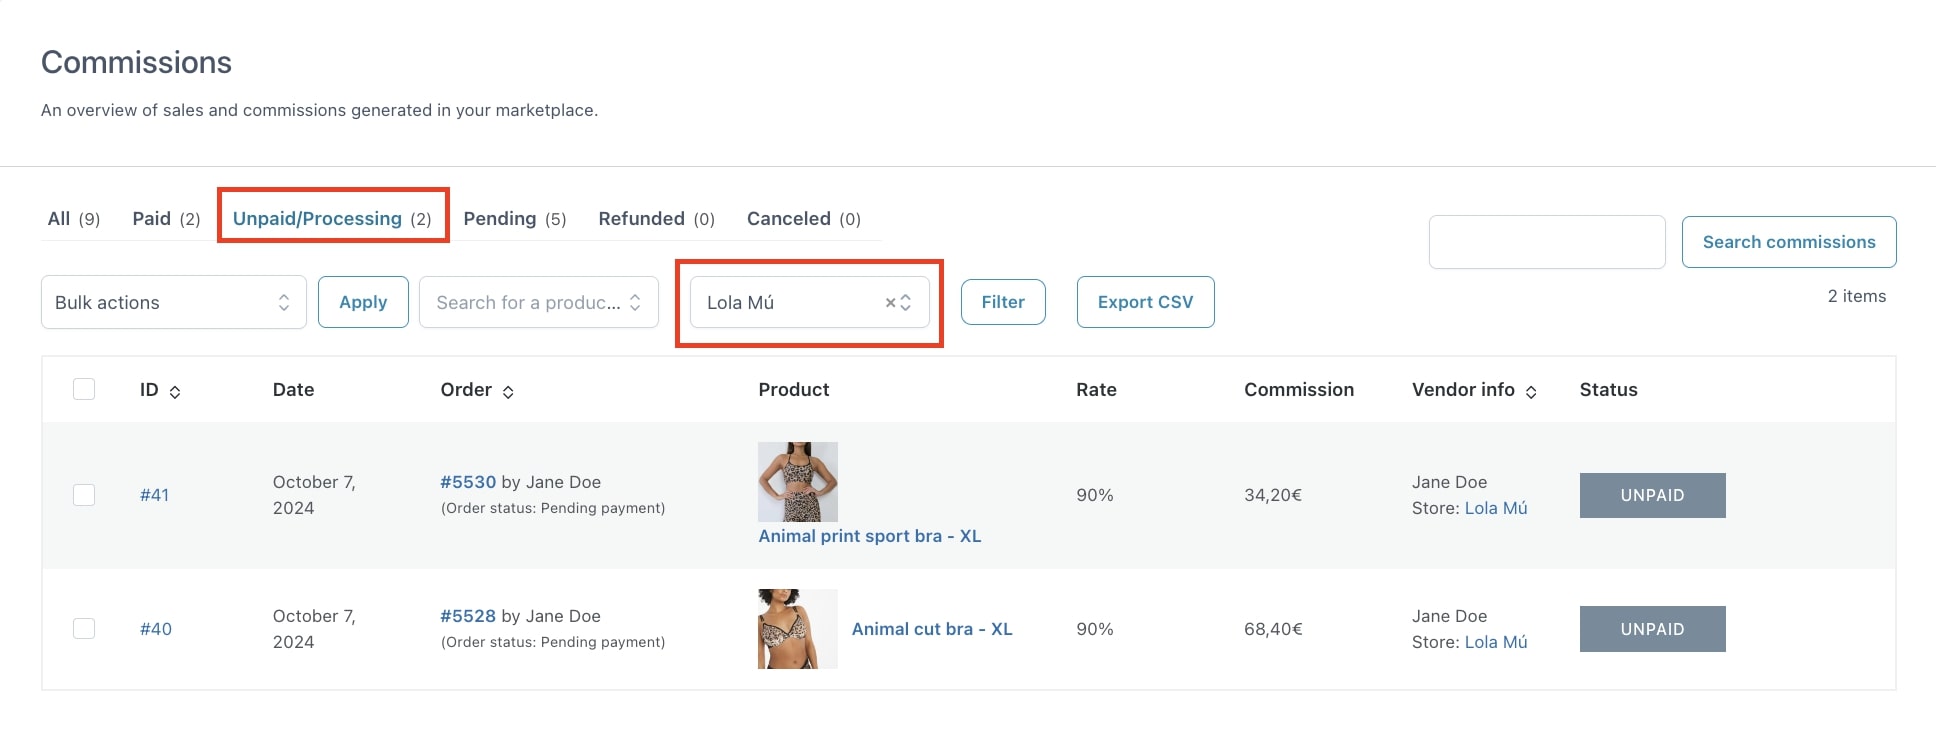Click the October 7, 2024 date for #41
This screenshot has width=1936, height=730.
click(314, 495)
